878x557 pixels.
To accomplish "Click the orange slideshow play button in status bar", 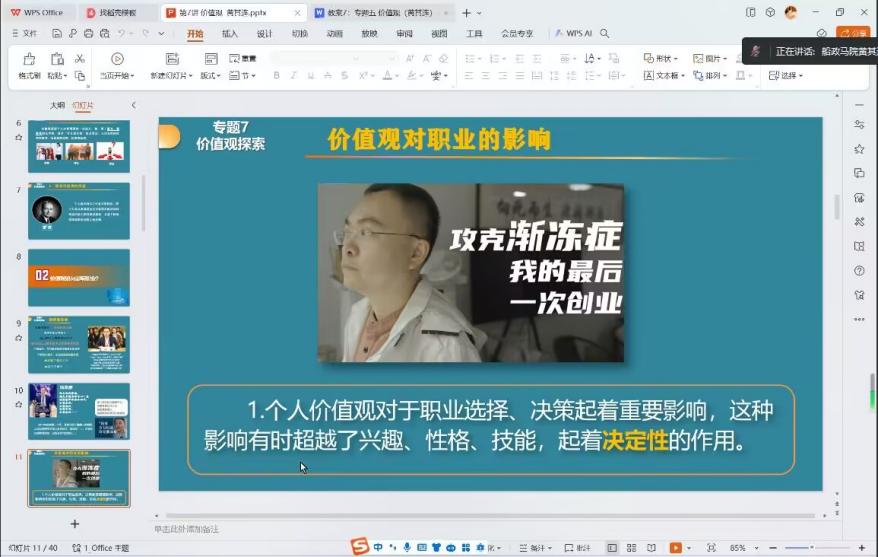I will tap(677, 548).
